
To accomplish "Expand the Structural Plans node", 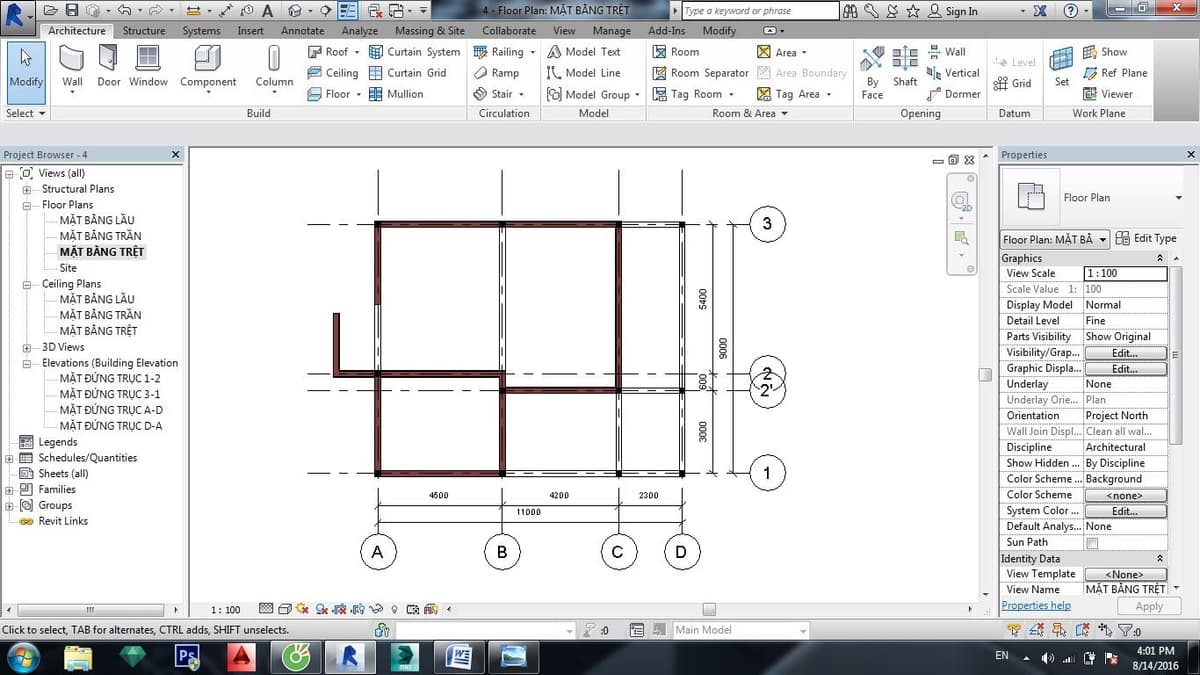I will (x=25, y=189).
